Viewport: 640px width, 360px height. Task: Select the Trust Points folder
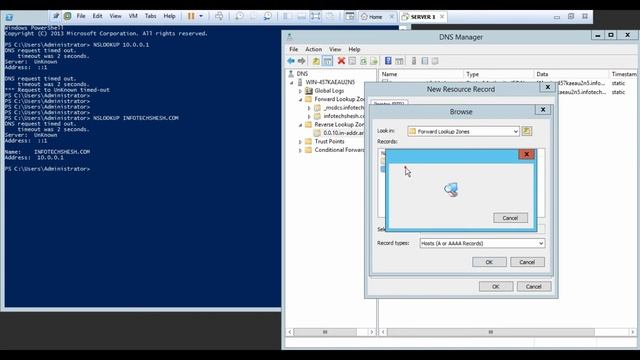coord(329,141)
